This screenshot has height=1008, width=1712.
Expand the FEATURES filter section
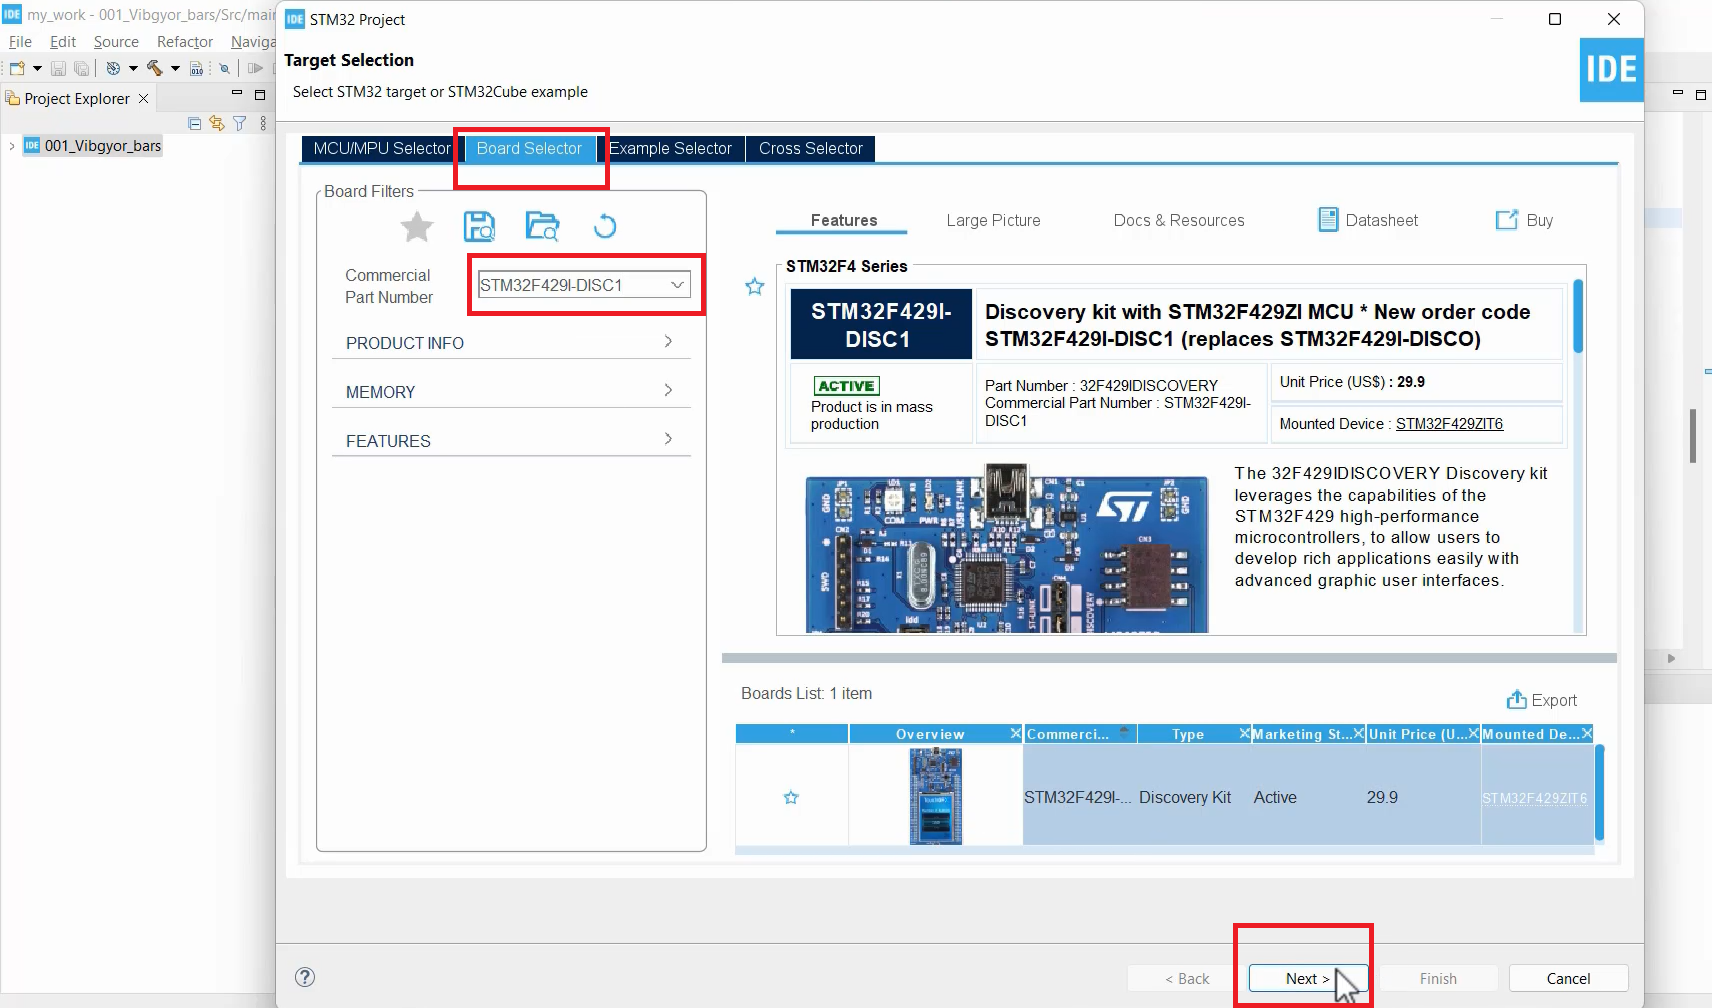511,441
